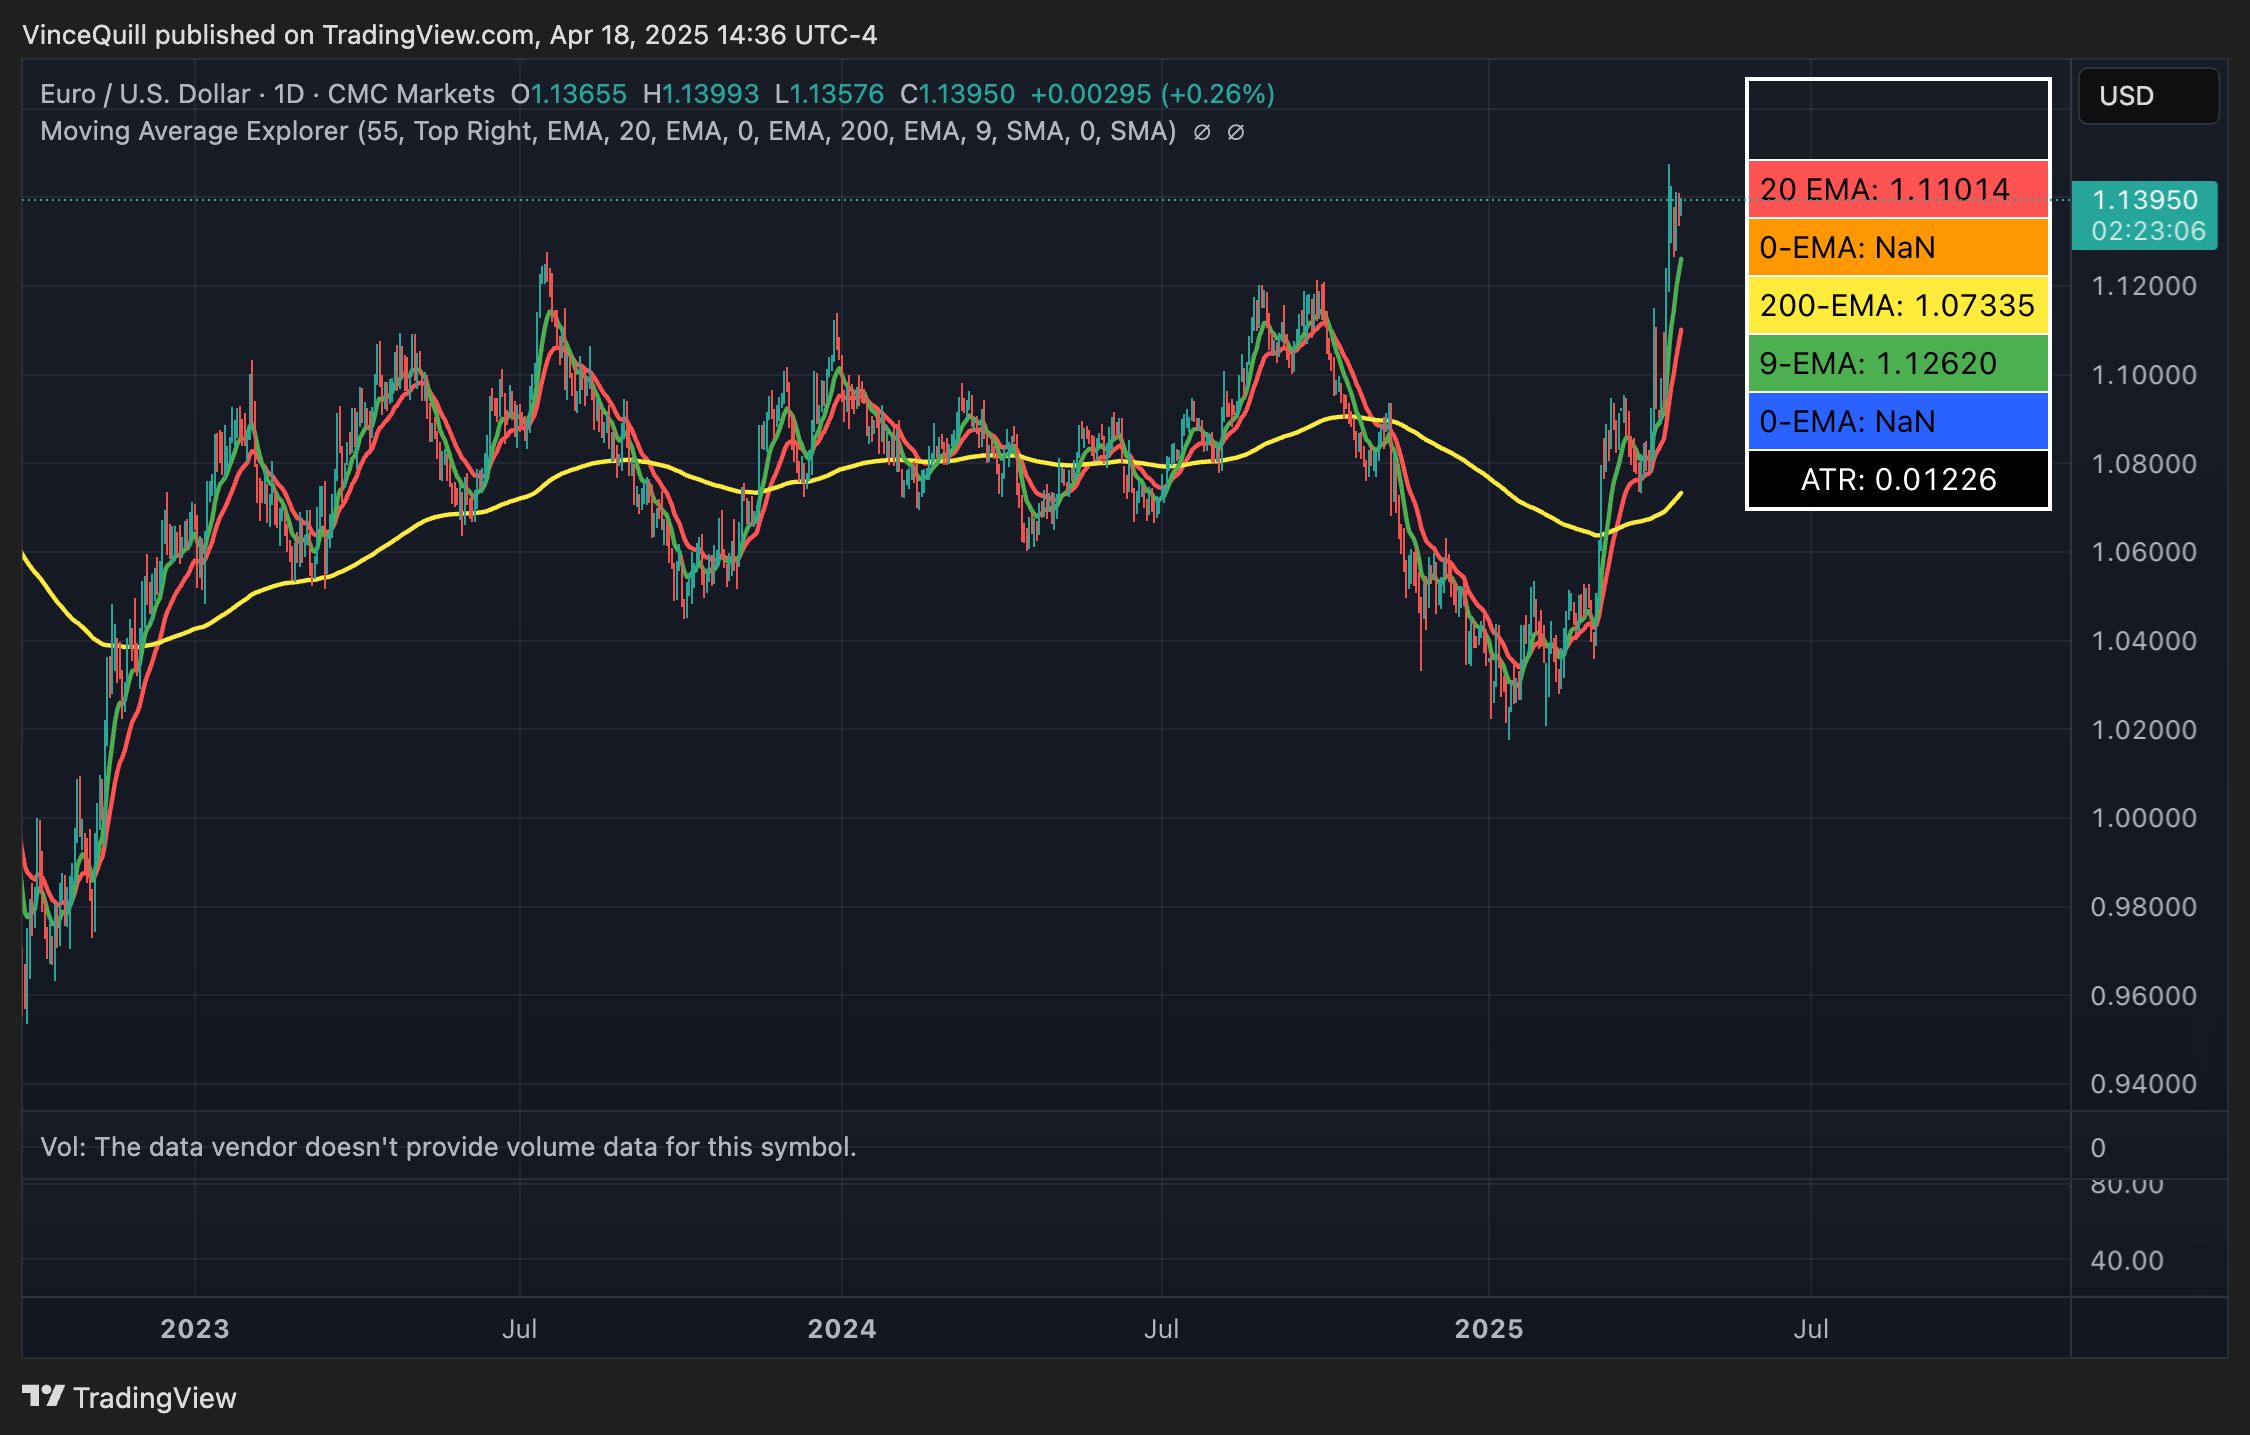Click the countdown timer 02:23:06

(2147, 231)
